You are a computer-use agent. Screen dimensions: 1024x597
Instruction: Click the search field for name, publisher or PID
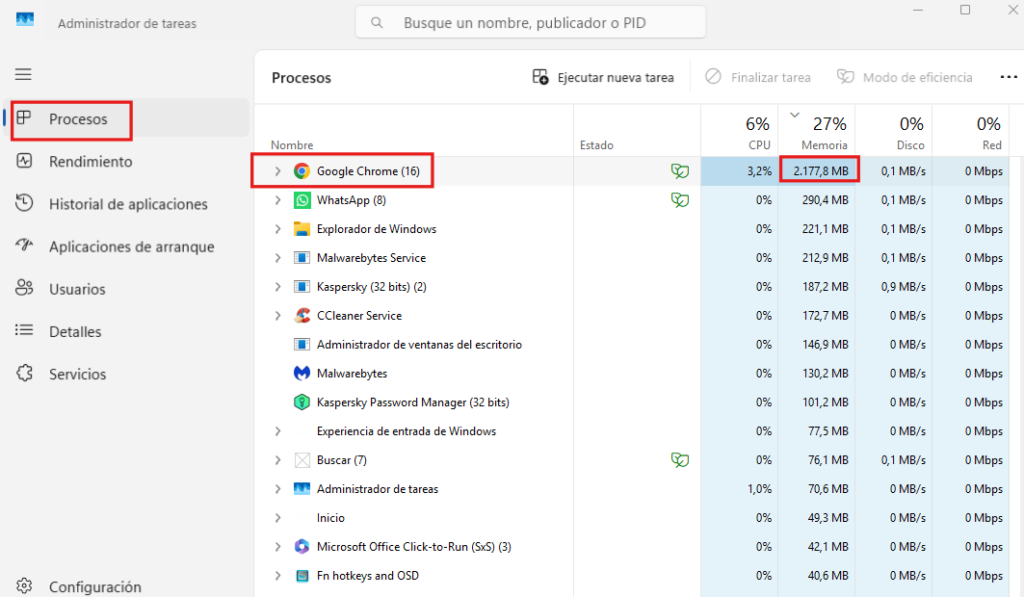pos(530,22)
